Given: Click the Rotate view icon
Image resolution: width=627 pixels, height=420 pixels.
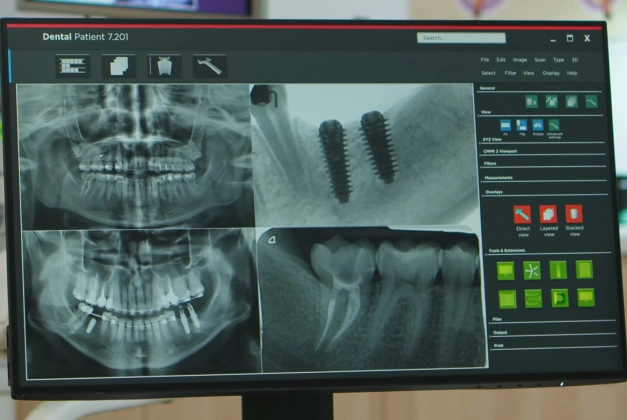Looking at the screenshot, I should (x=538, y=127).
